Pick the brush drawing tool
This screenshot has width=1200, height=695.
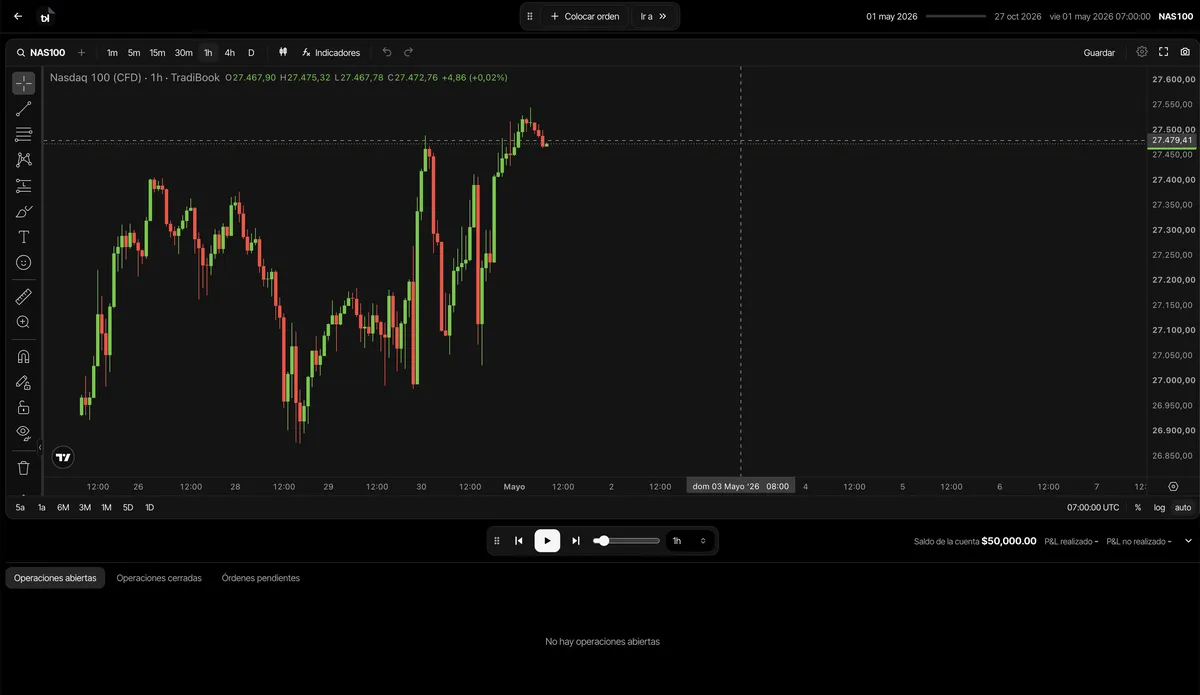24,211
